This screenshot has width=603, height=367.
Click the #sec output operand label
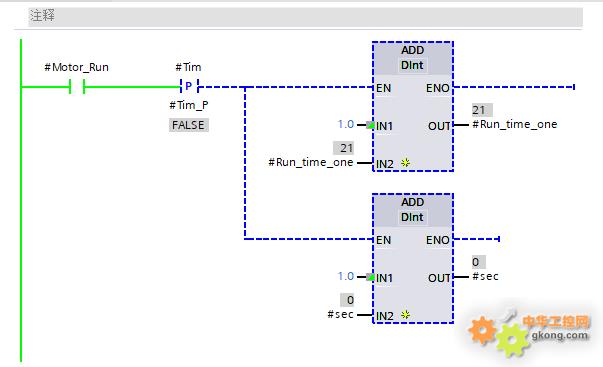485,276
